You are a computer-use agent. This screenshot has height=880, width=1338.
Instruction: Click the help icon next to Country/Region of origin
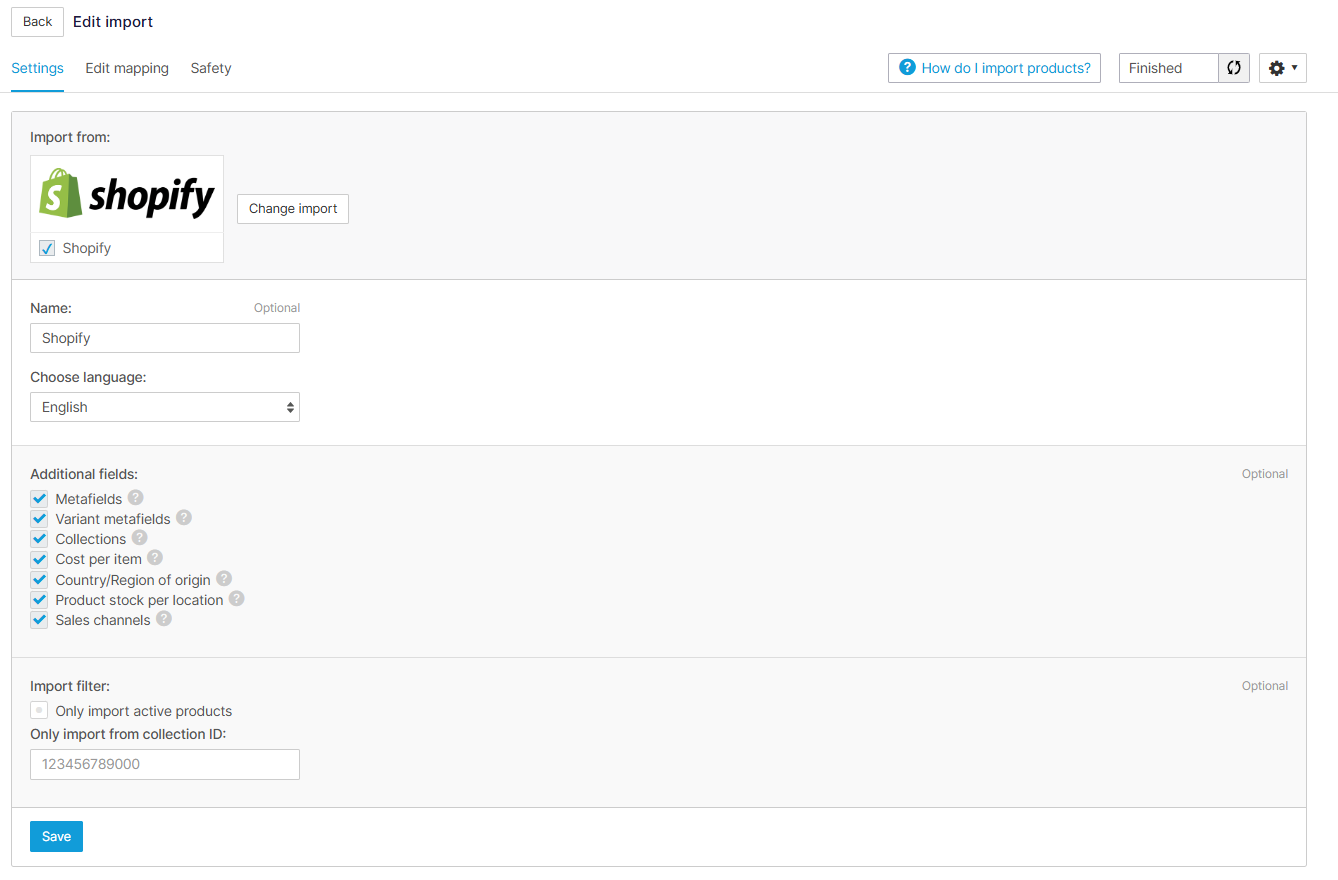coord(224,578)
